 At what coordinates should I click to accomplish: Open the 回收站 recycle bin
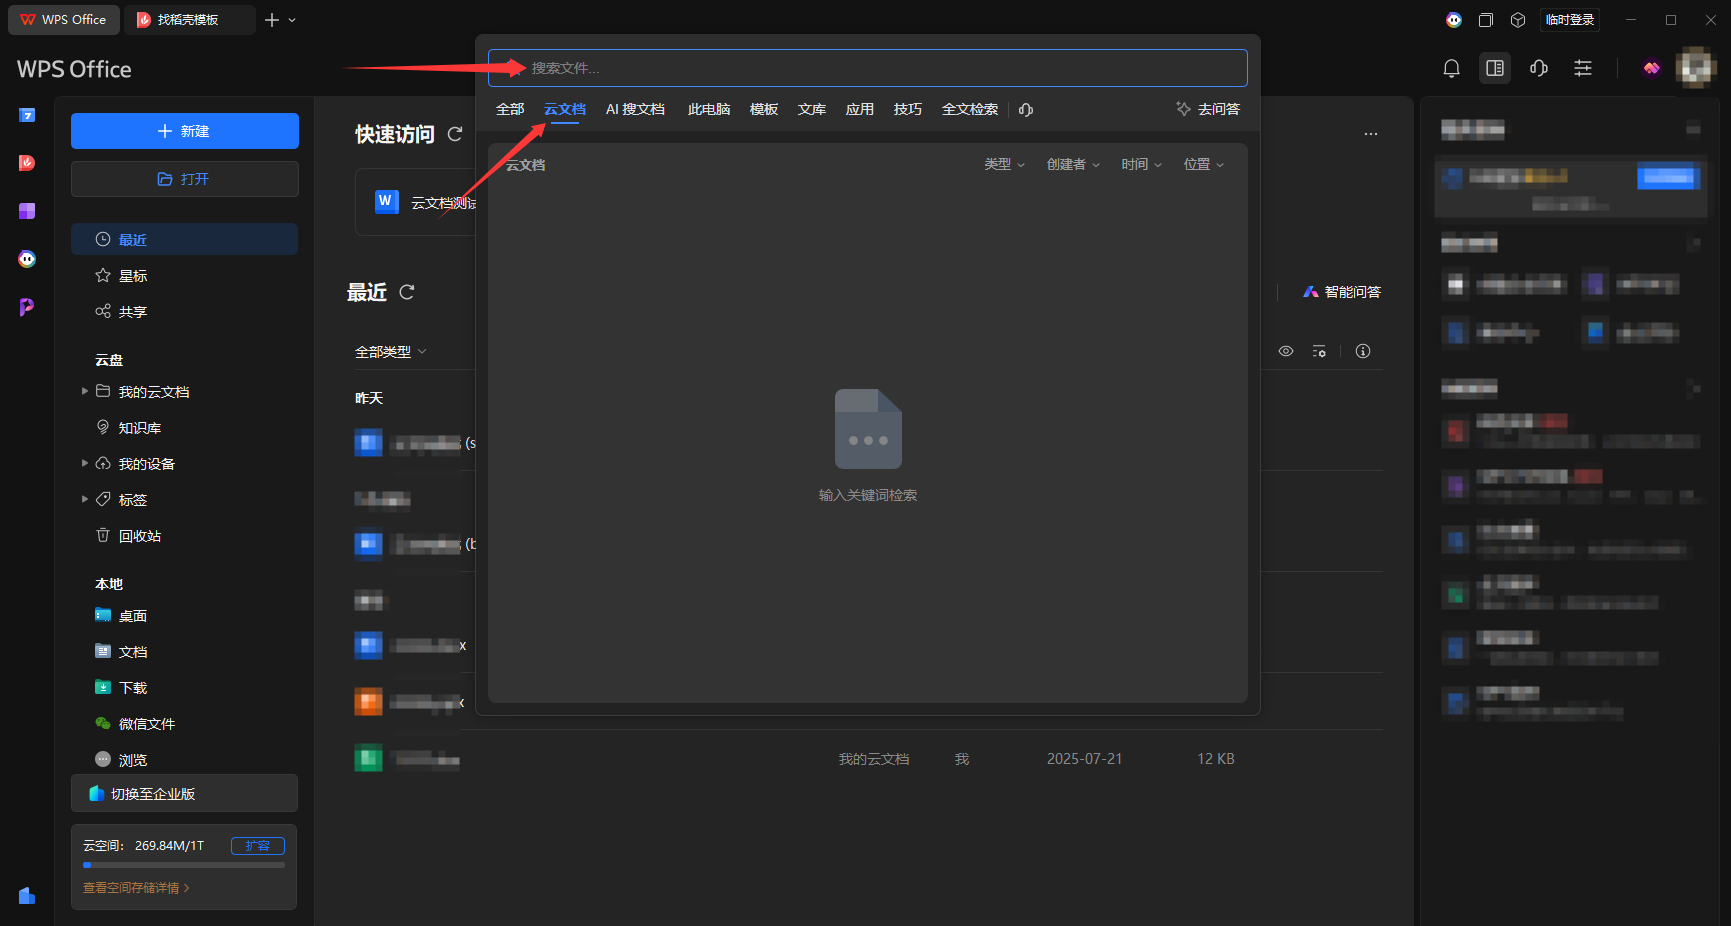(x=139, y=536)
